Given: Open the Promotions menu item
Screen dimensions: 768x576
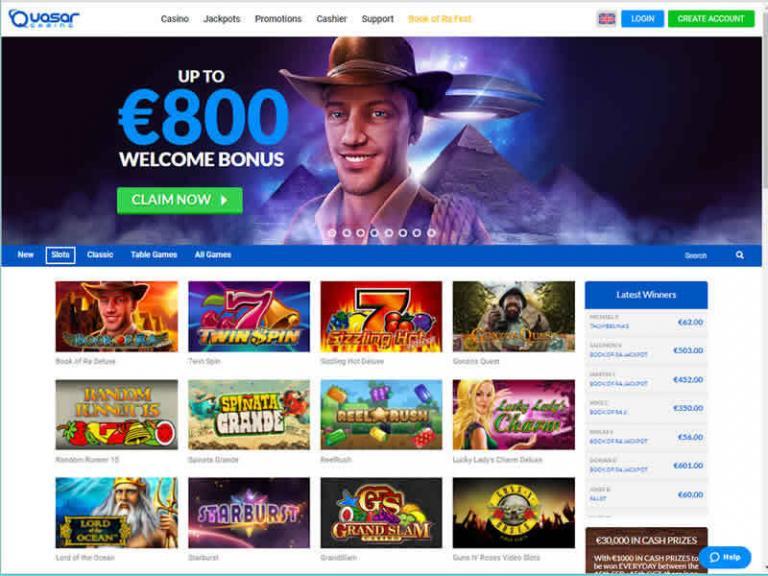Looking at the screenshot, I should pyautogui.click(x=278, y=19).
